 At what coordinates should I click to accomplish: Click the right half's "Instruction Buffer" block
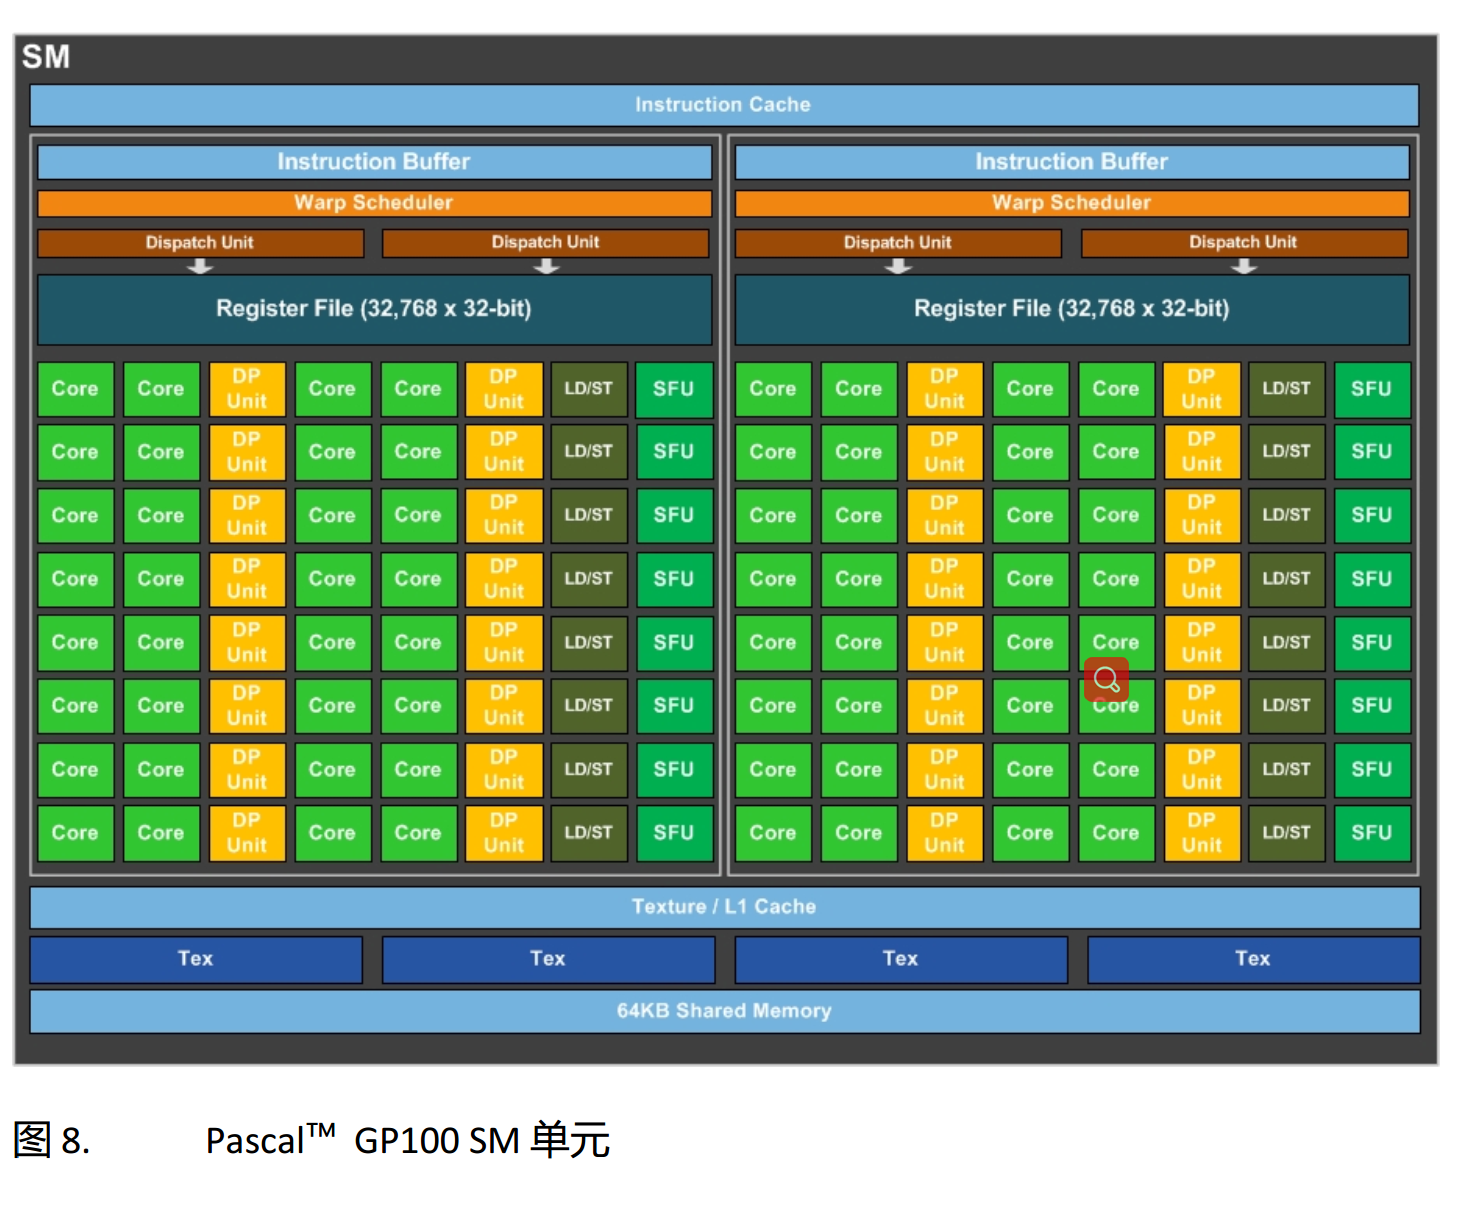pyautogui.click(x=1072, y=162)
